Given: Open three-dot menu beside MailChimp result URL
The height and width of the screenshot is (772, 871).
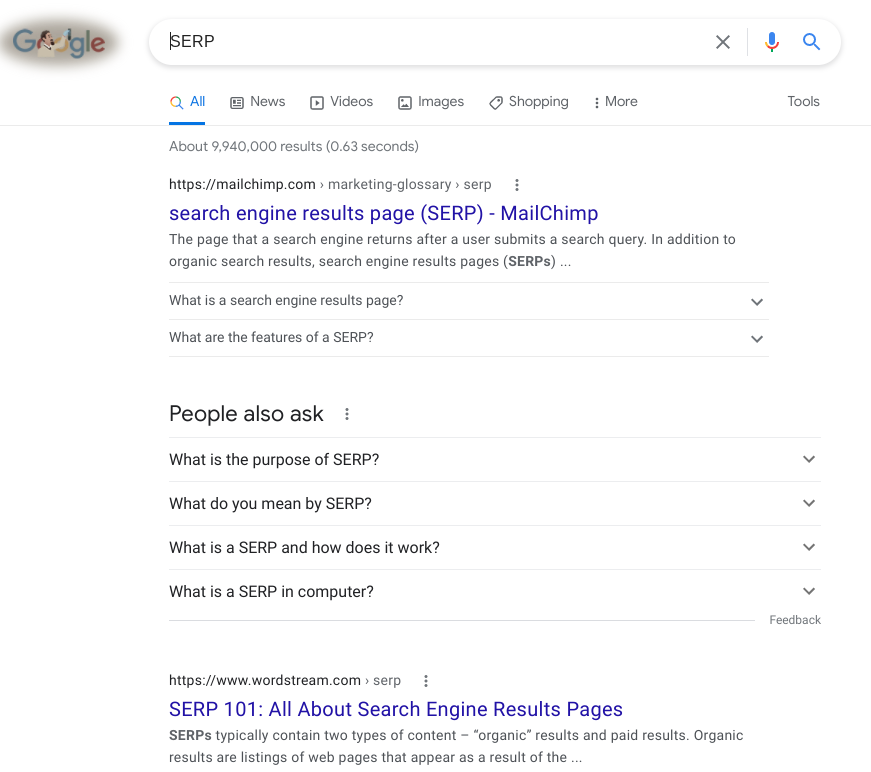Looking at the screenshot, I should 516,185.
